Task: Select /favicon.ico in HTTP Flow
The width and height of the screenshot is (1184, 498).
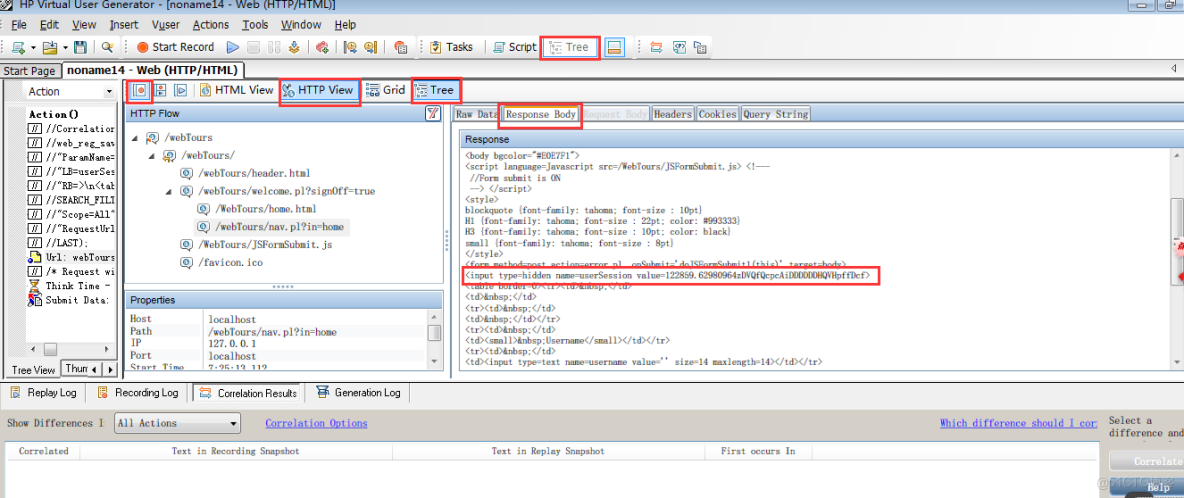Action: pos(230,263)
